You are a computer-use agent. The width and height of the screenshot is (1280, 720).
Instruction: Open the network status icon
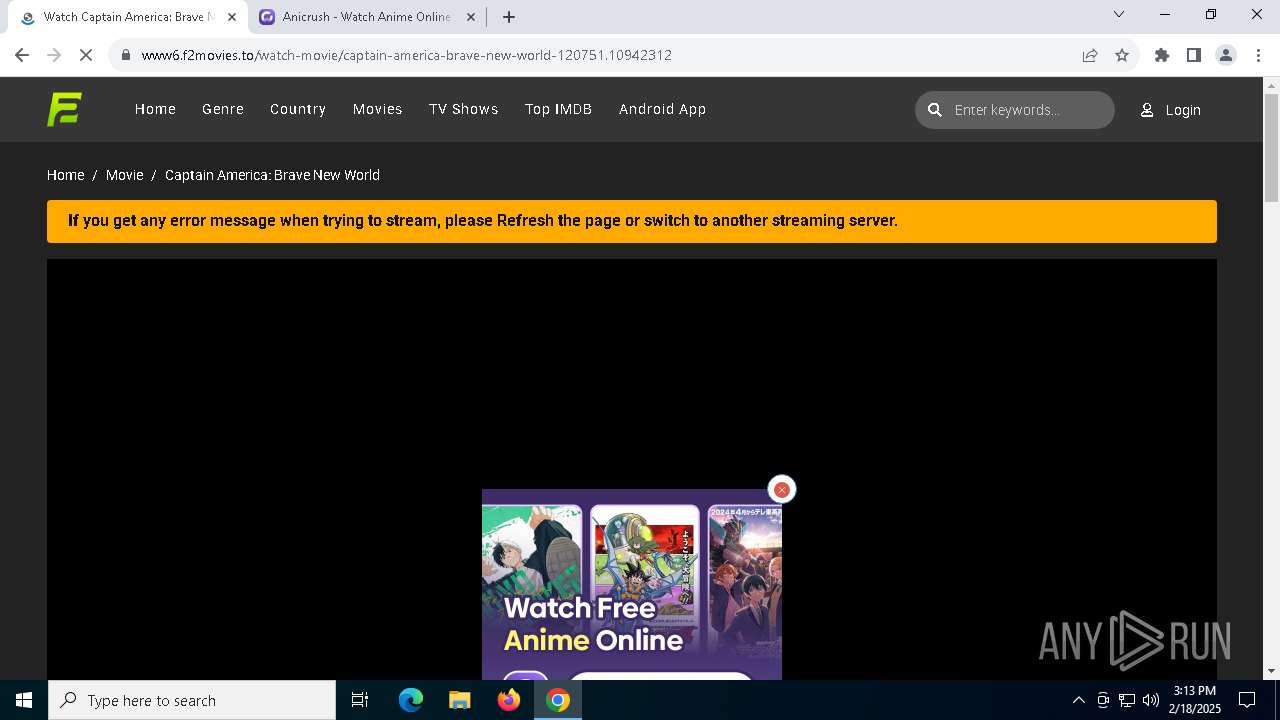click(x=1127, y=700)
